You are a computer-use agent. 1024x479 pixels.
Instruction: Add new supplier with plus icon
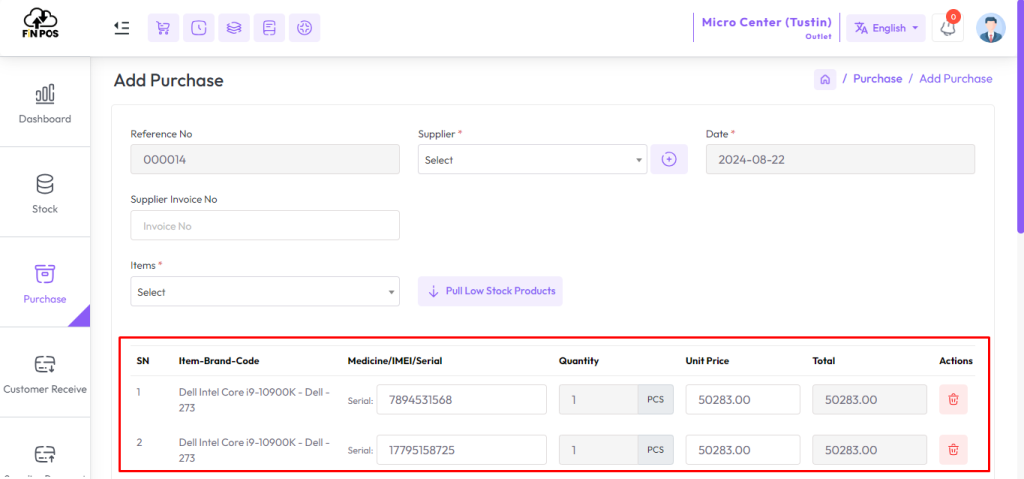point(669,159)
